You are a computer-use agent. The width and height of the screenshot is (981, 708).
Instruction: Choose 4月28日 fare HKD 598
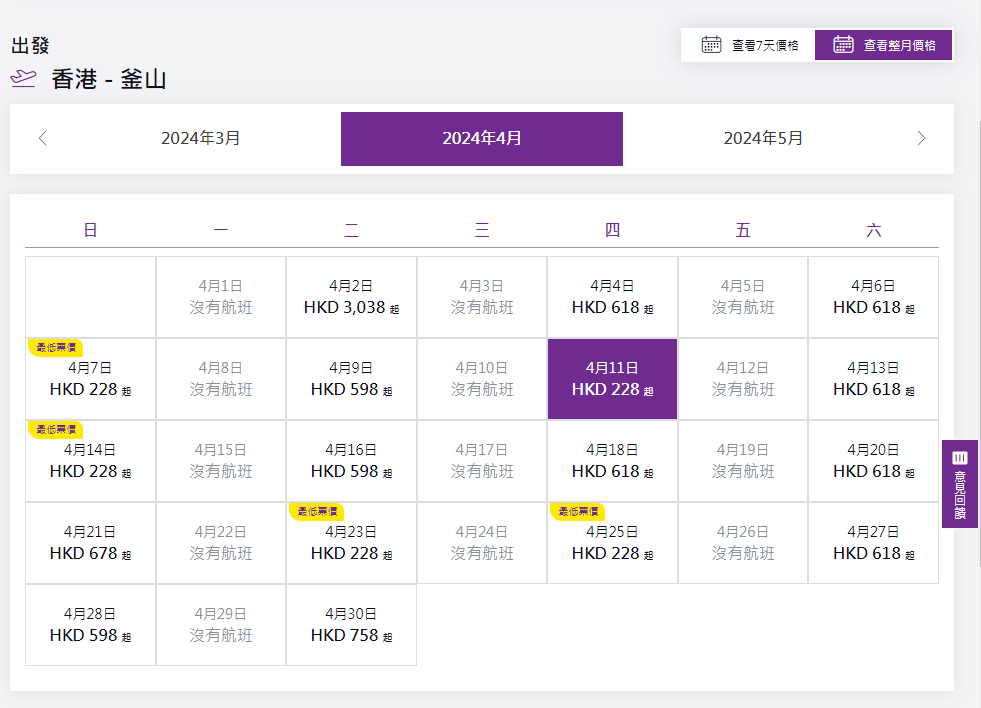click(90, 625)
